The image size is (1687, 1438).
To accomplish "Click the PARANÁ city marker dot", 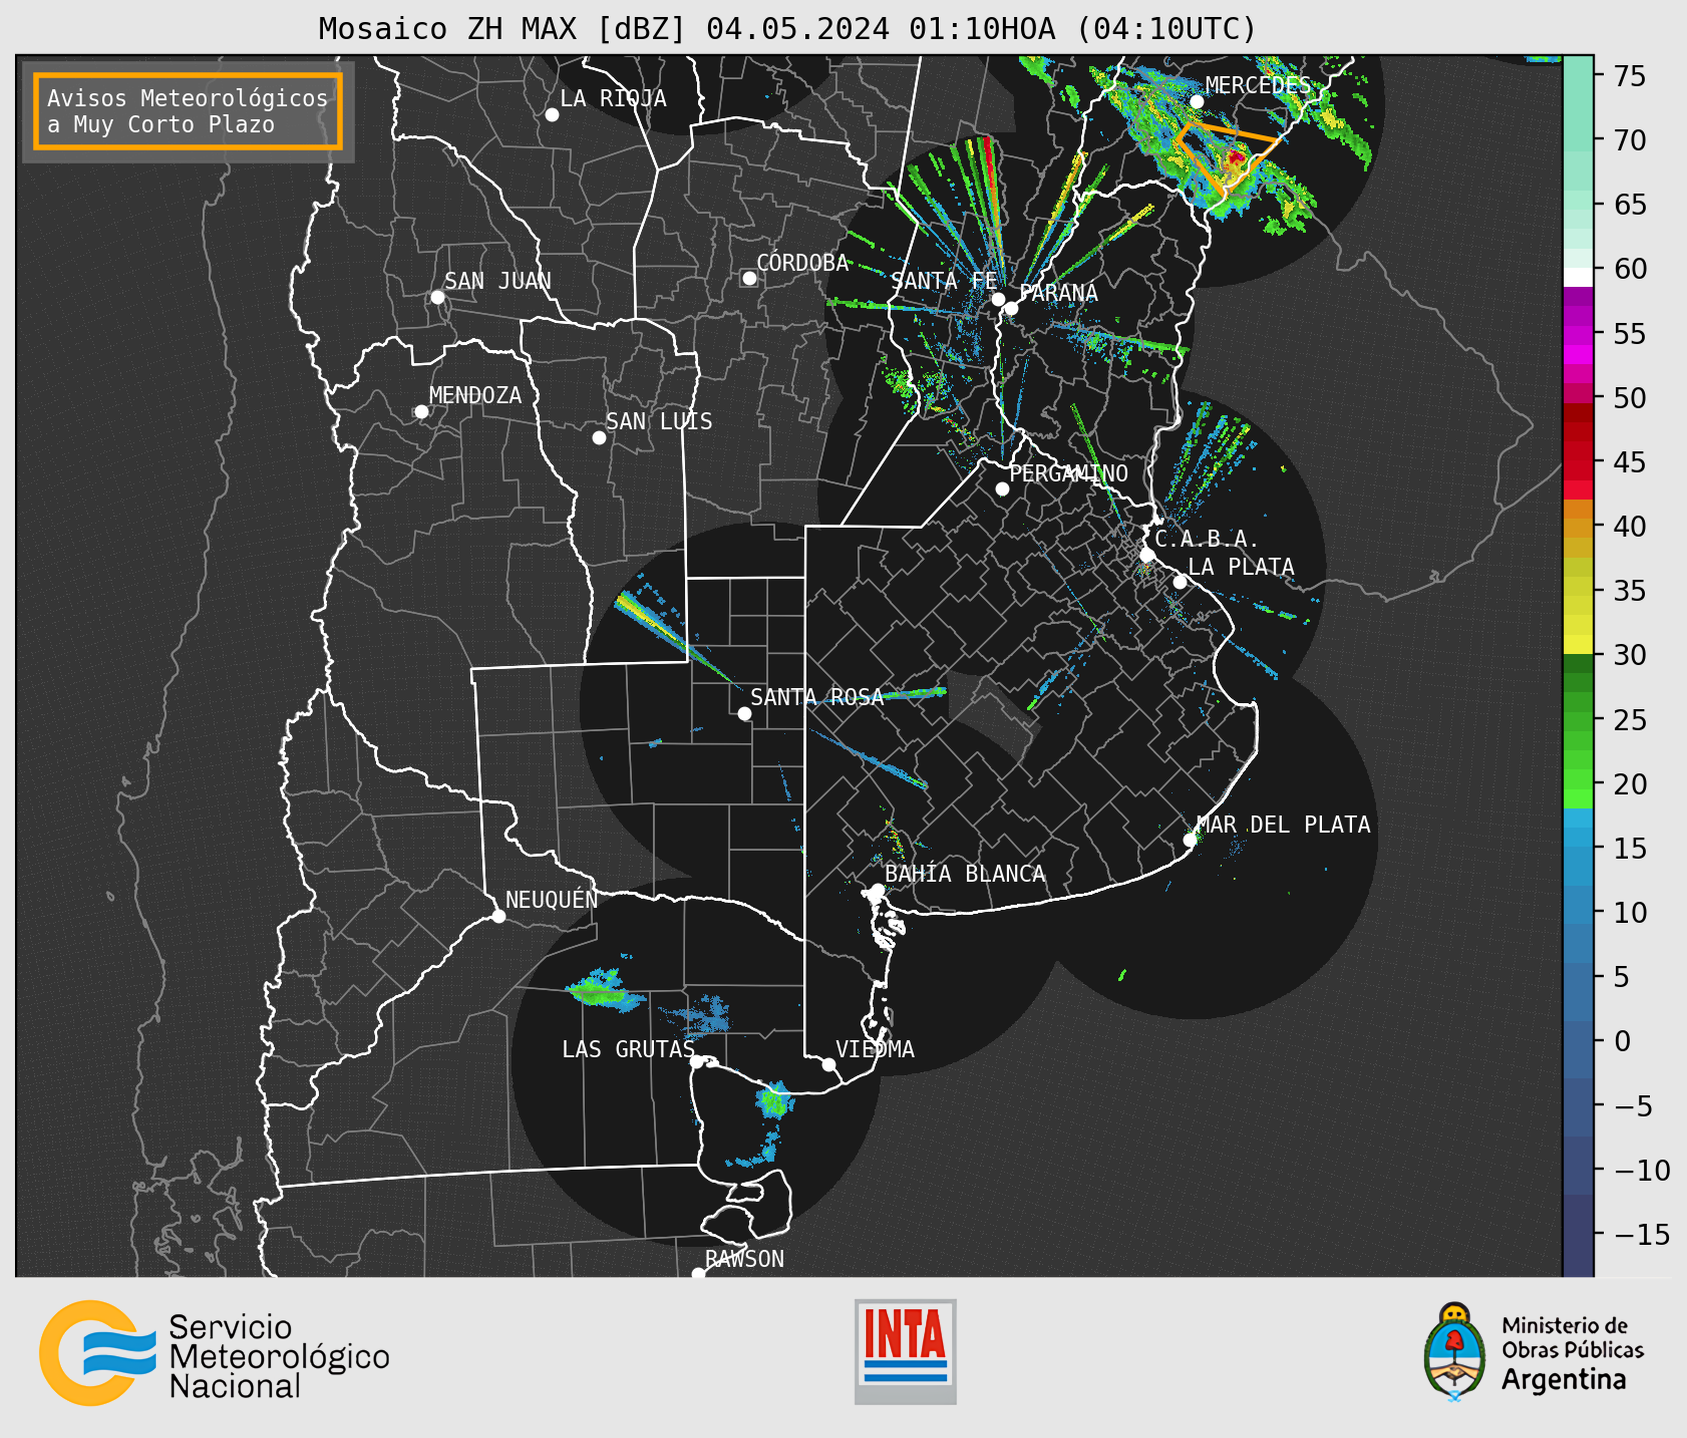I will [x=1011, y=308].
